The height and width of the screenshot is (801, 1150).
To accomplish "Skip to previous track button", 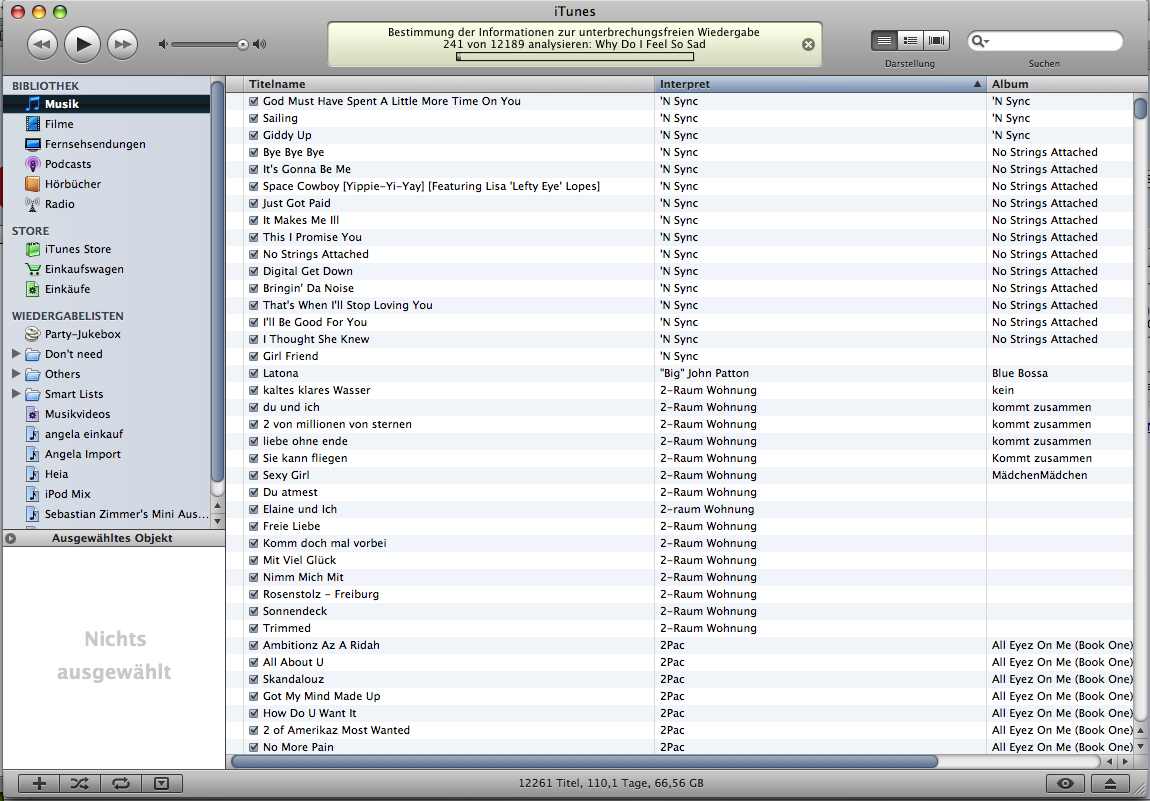I will 43,44.
